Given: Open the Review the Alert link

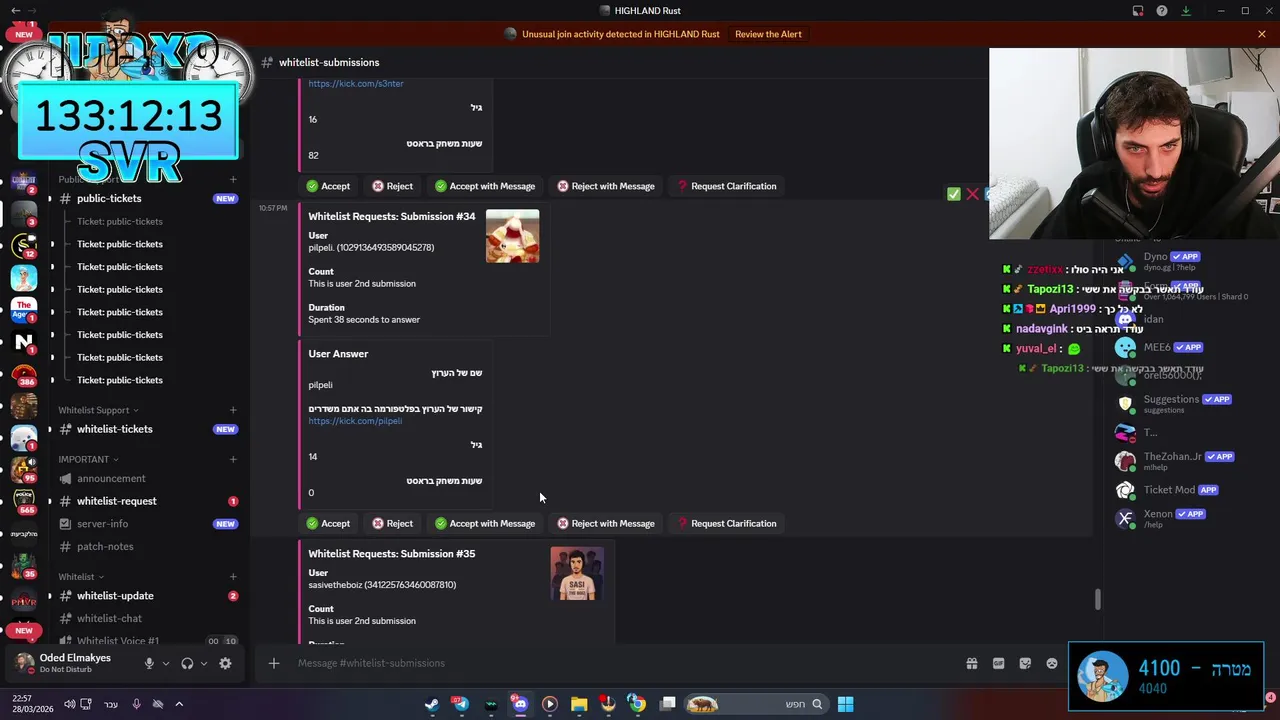Looking at the screenshot, I should click(768, 34).
